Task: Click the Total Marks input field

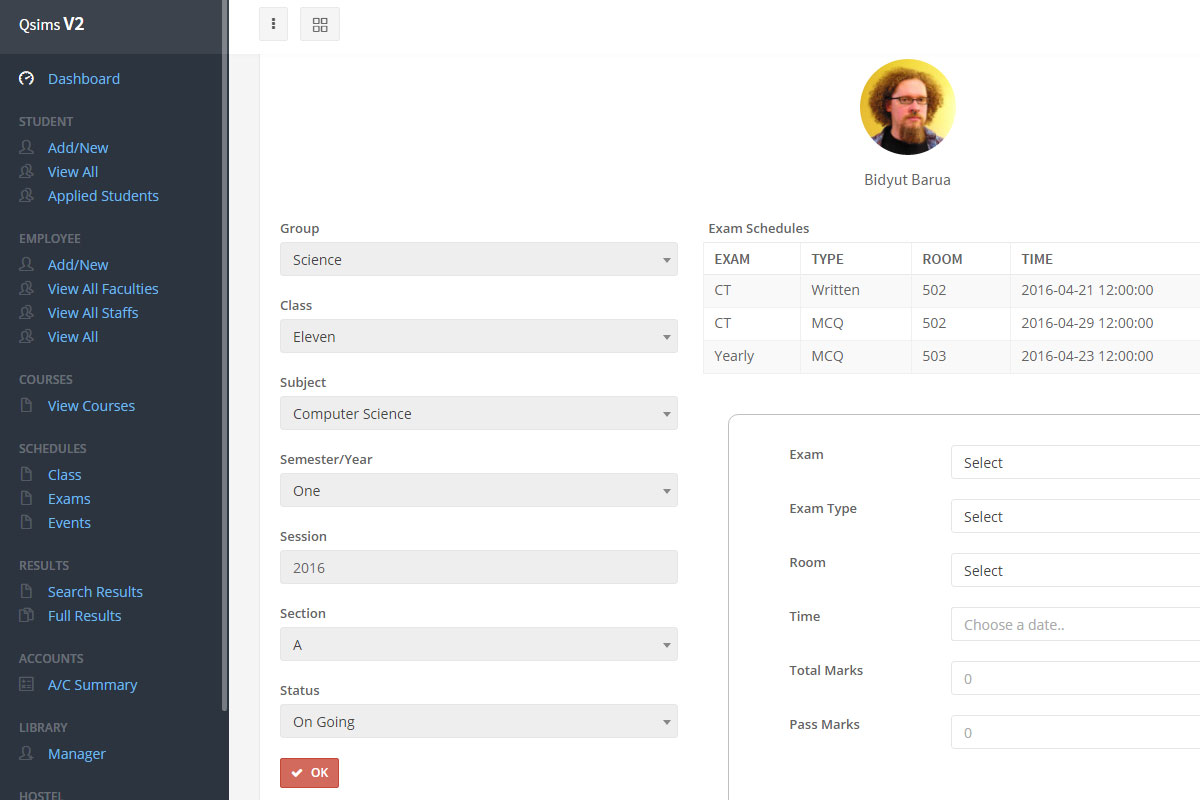Action: click(x=1075, y=679)
